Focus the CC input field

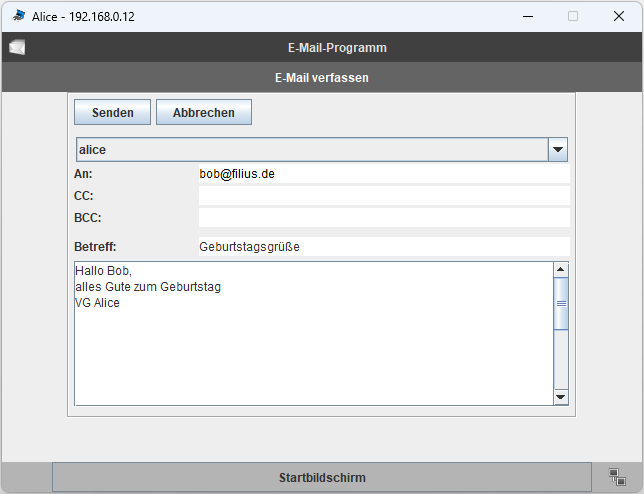[x=383, y=196]
